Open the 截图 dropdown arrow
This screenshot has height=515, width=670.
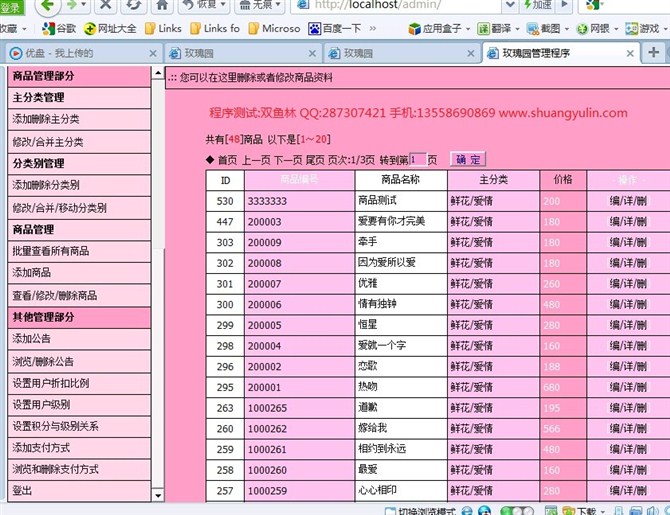[567, 29]
